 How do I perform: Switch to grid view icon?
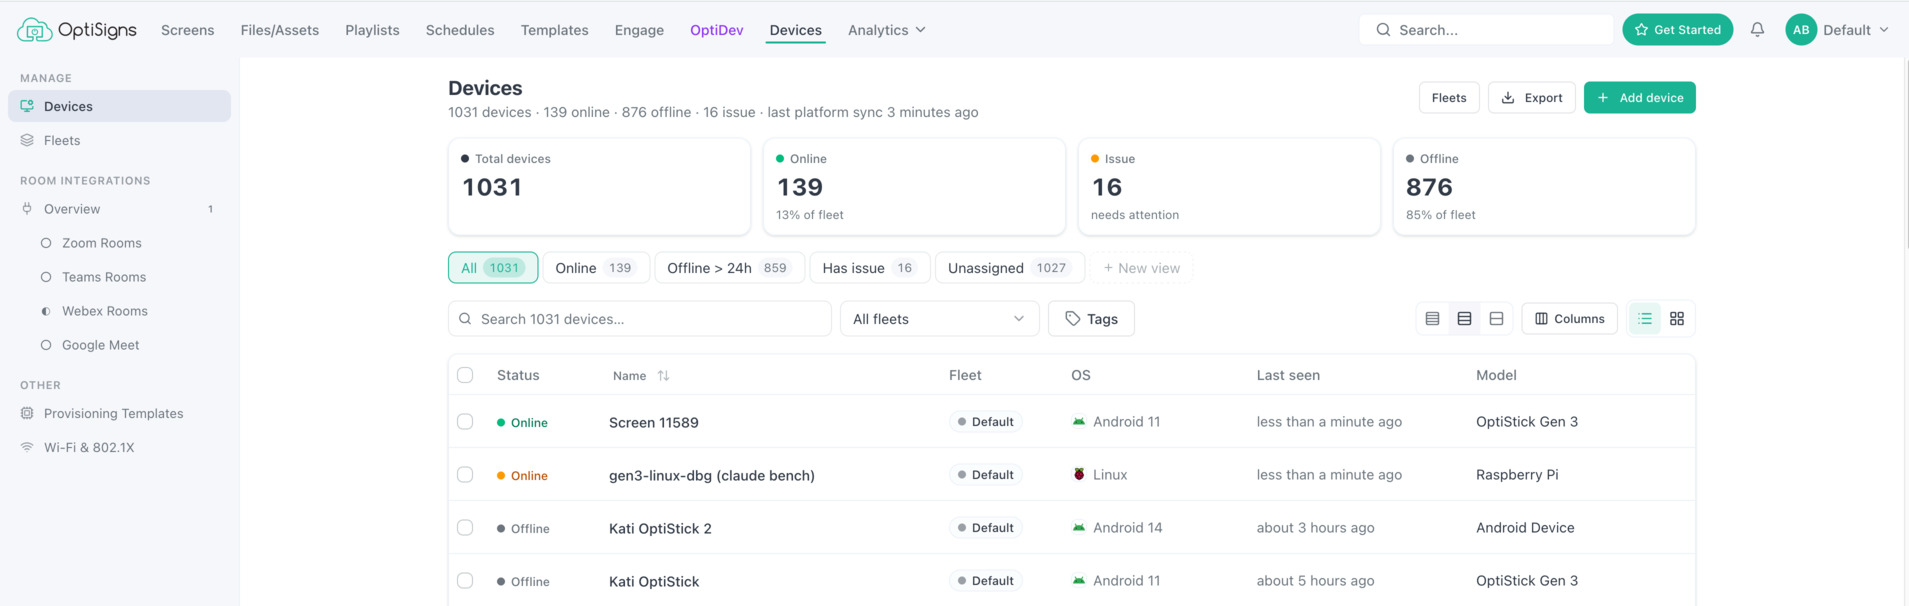coord(1677,319)
